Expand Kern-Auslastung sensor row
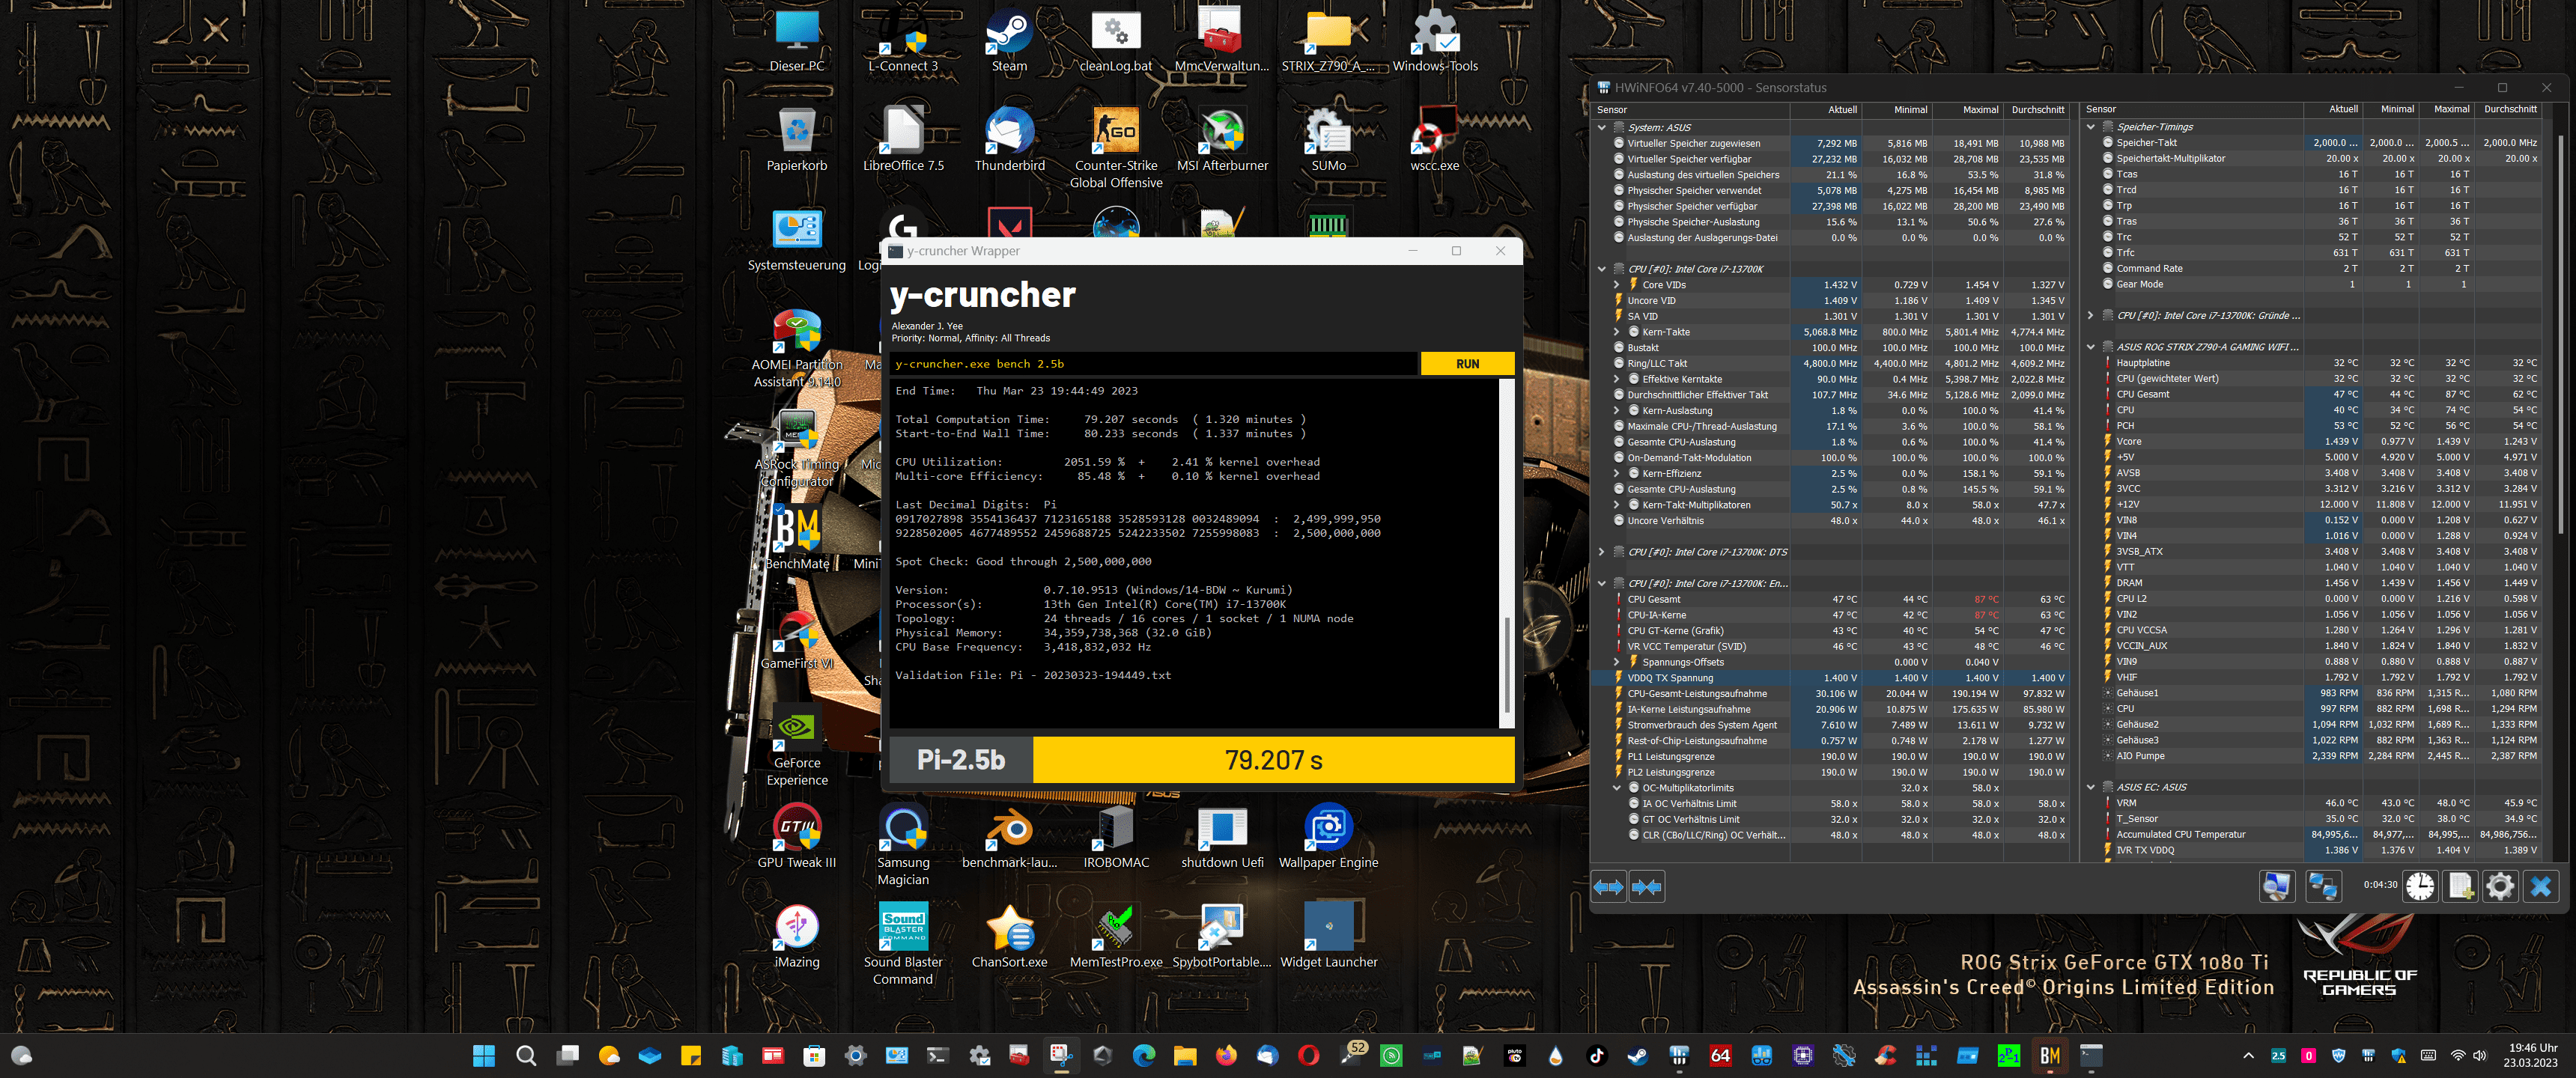 point(1617,411)
